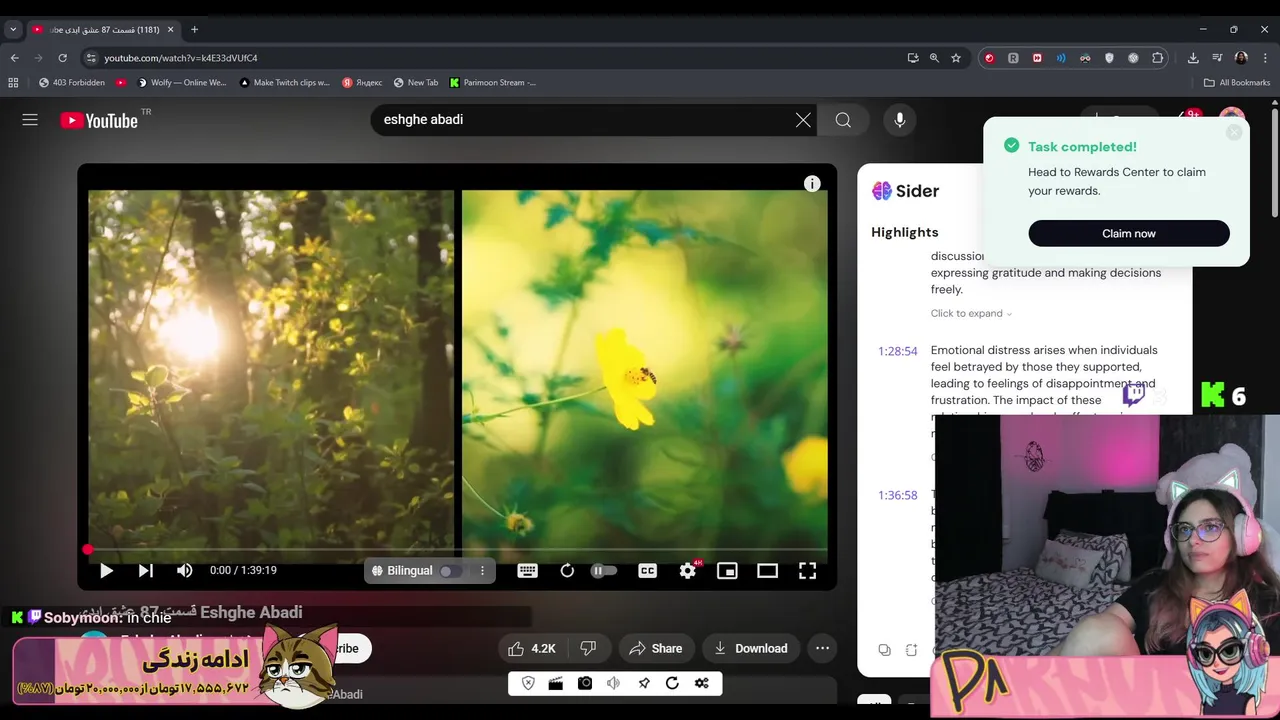The height and width of the screenshot is (720, 1280).
Task: Open the Parimoon Stream bookmark
Action: point(493,83)
